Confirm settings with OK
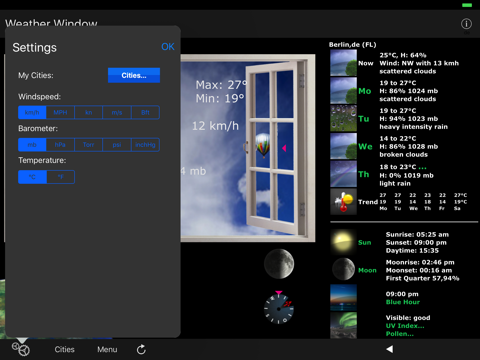The height and width of the screenshot is (360, 480). (168, 47)
